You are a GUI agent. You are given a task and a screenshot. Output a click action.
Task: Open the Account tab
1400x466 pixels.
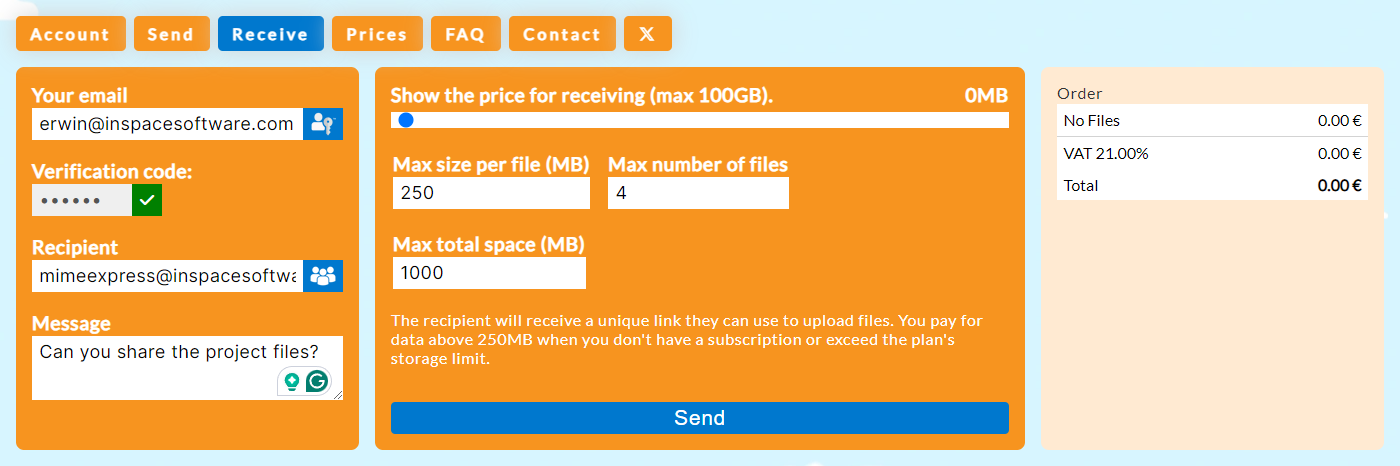coord(70,34)
